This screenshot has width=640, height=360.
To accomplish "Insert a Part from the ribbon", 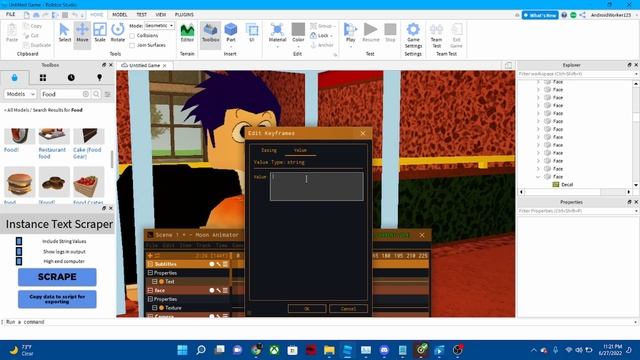I will [231, 33].
